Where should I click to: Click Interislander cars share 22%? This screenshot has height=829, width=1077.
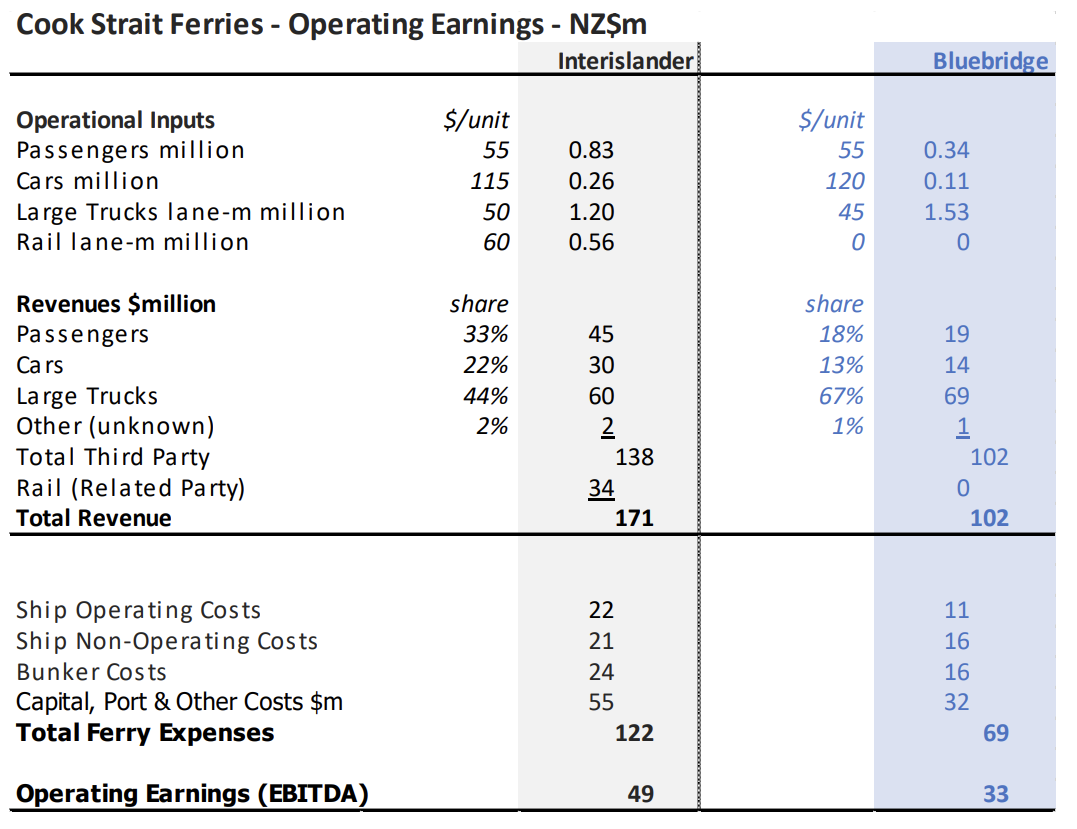(486, 365)
